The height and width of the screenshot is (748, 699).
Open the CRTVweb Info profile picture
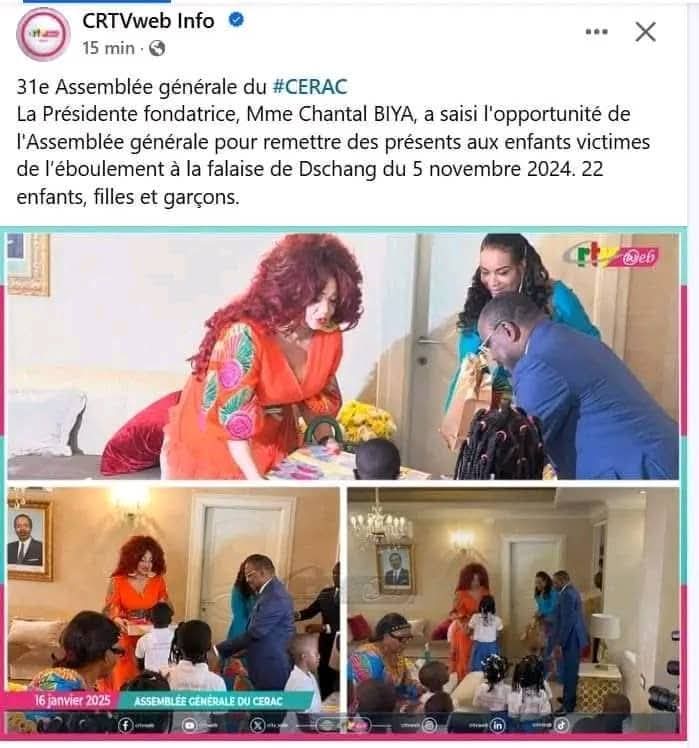click(x=43, y=34)
